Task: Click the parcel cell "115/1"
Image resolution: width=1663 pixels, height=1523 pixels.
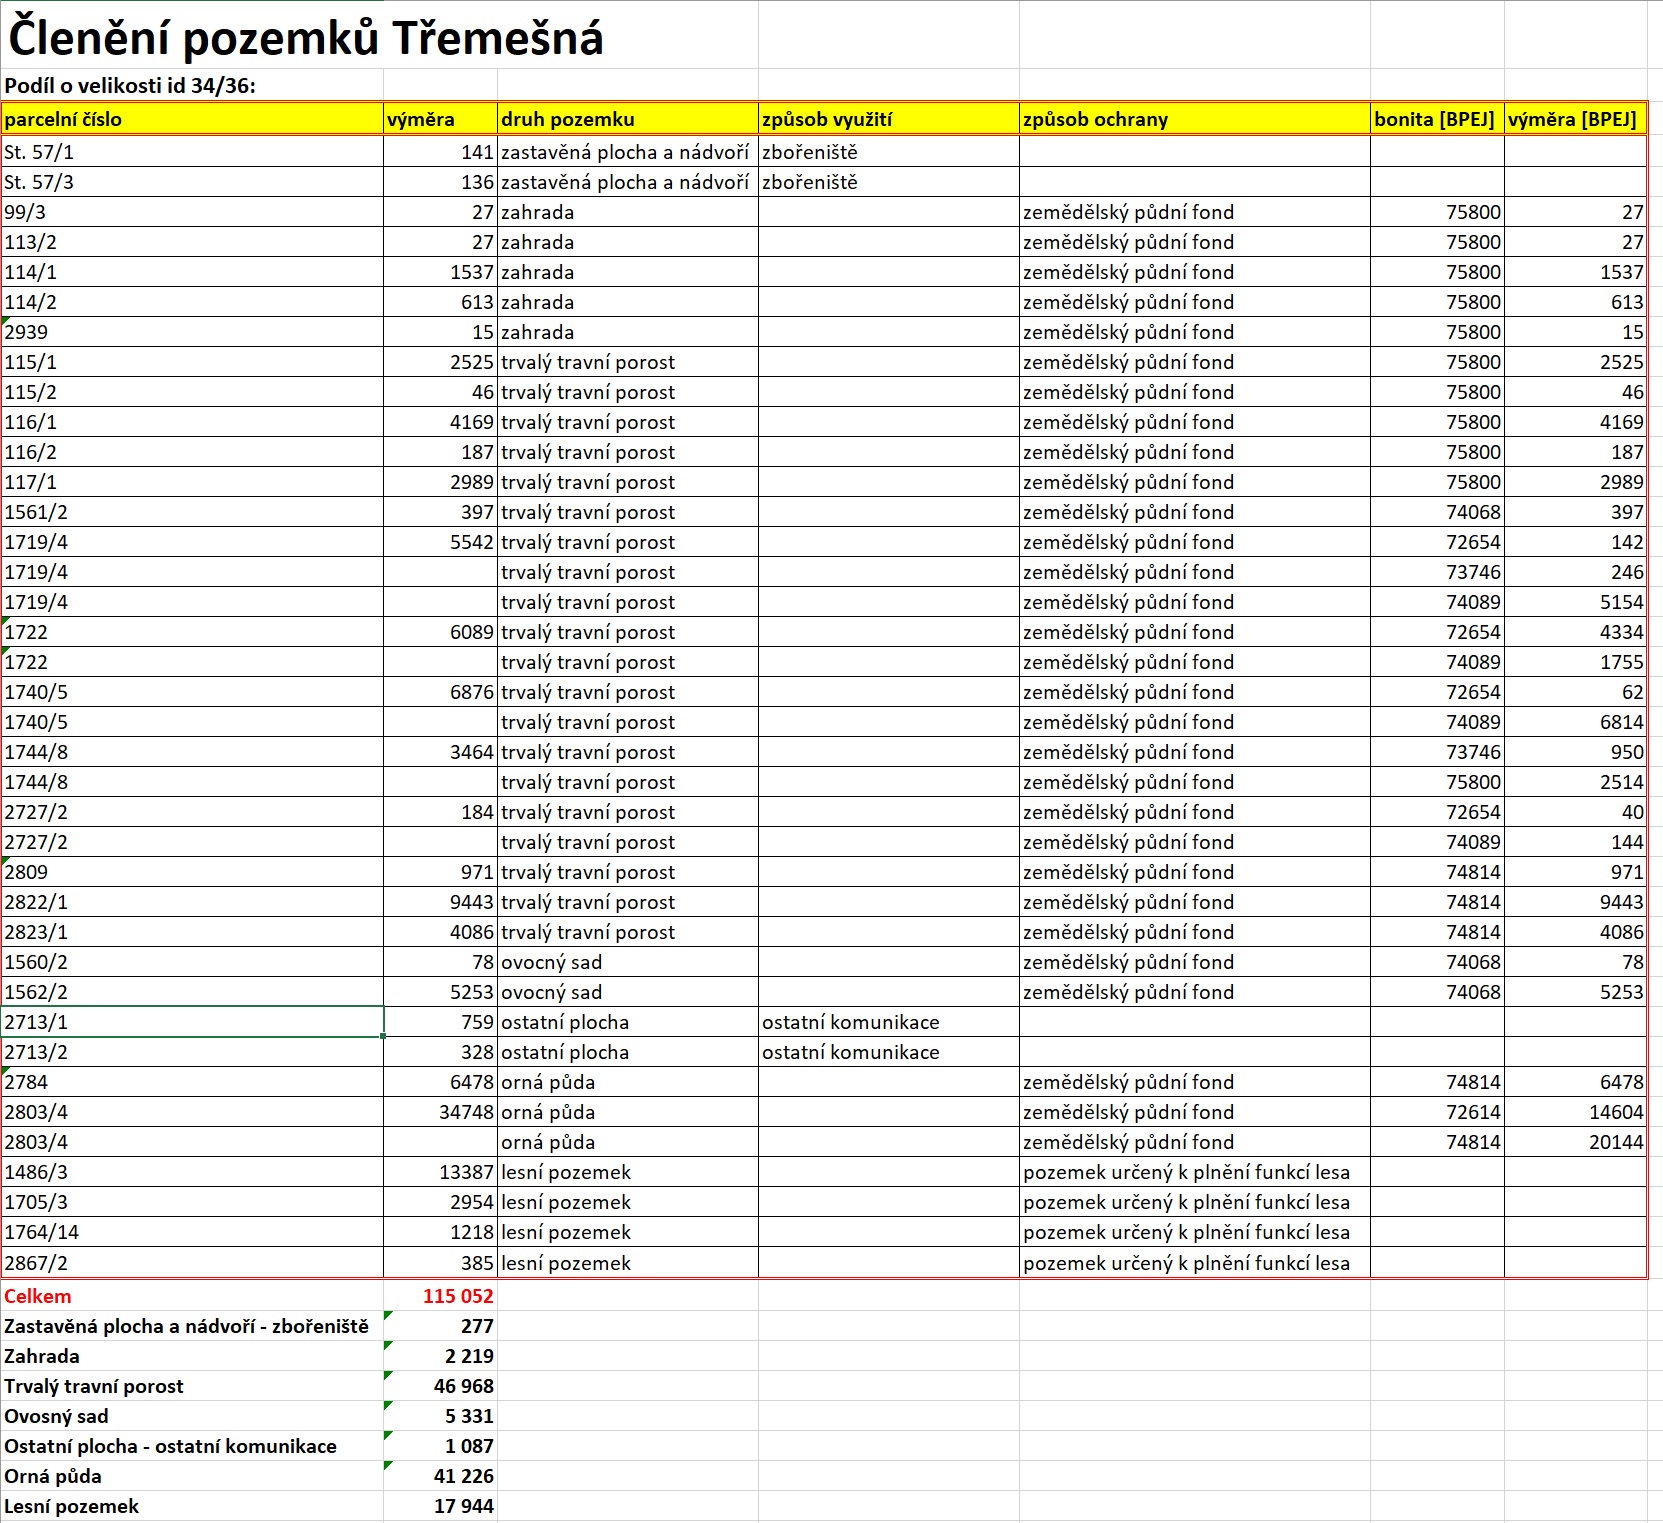Action: point(193,362)
